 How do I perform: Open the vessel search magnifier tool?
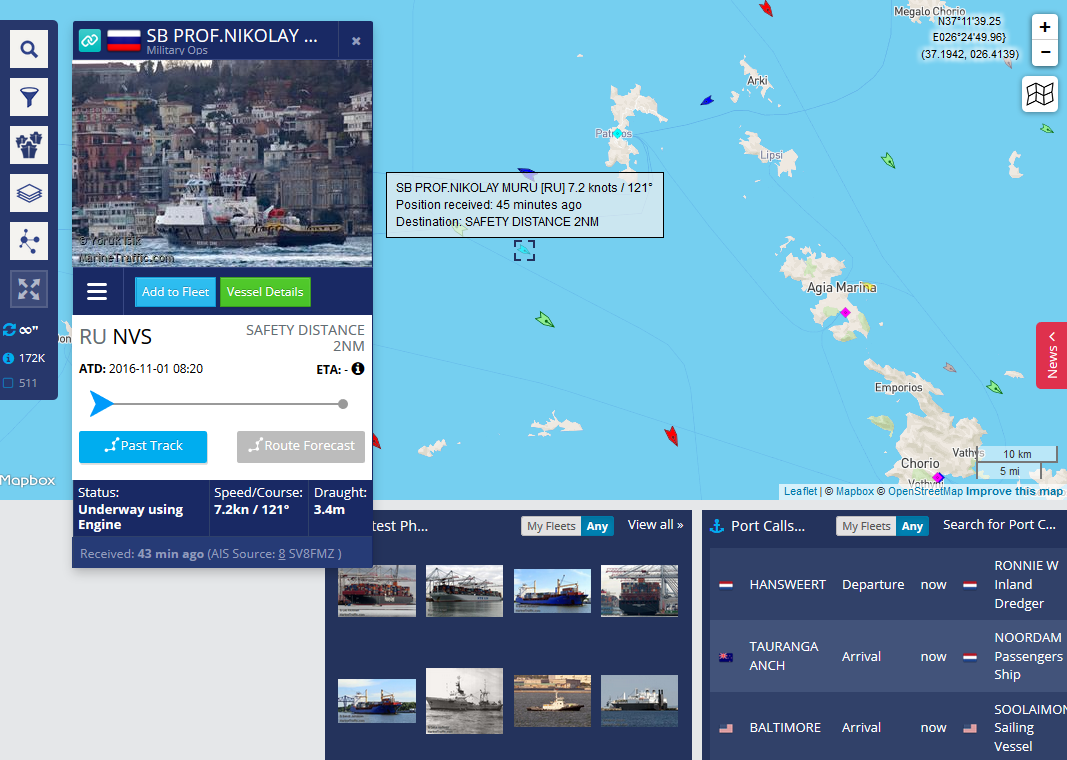[x=28, y=49]
